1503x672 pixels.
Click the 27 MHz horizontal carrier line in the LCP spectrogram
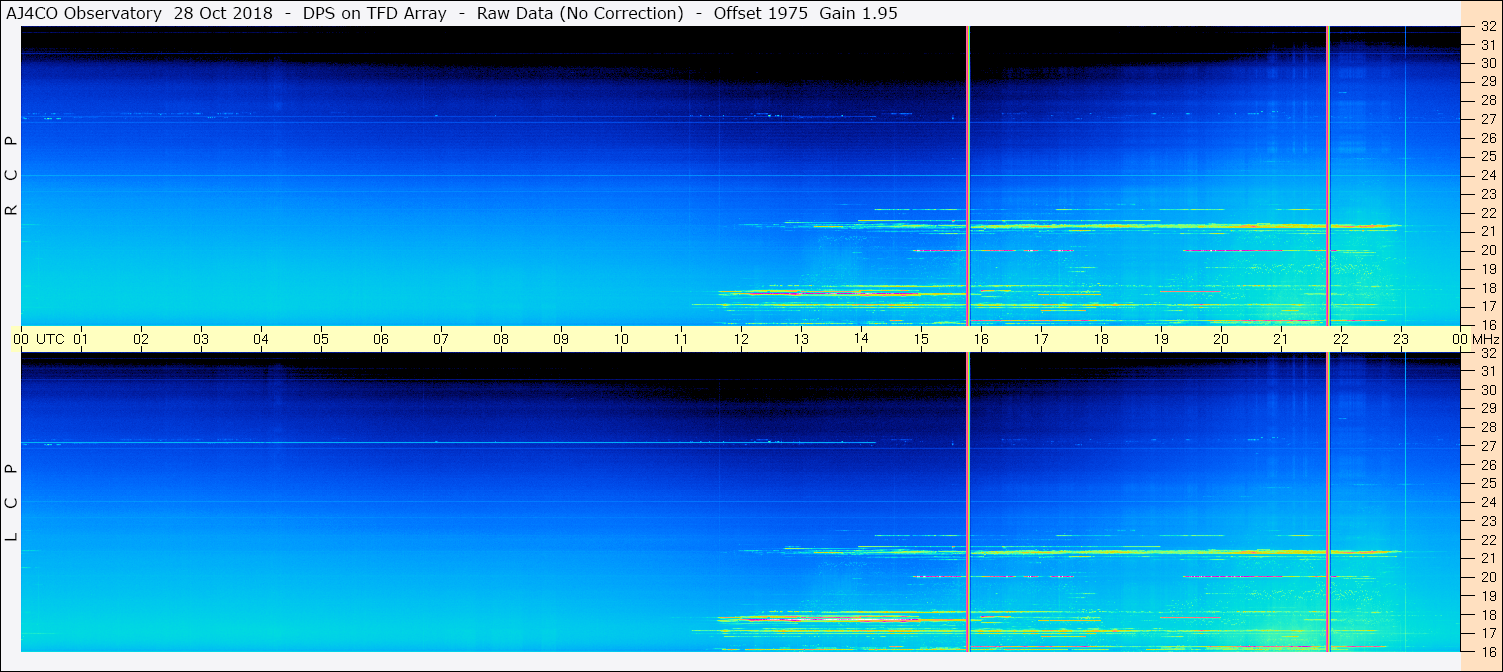point(448,442)
